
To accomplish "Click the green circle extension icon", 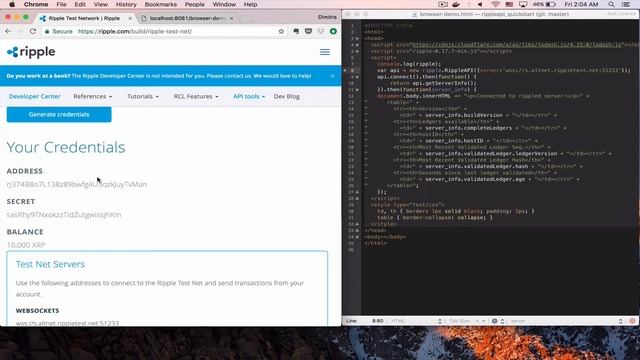I will click(x=333, y=31).
